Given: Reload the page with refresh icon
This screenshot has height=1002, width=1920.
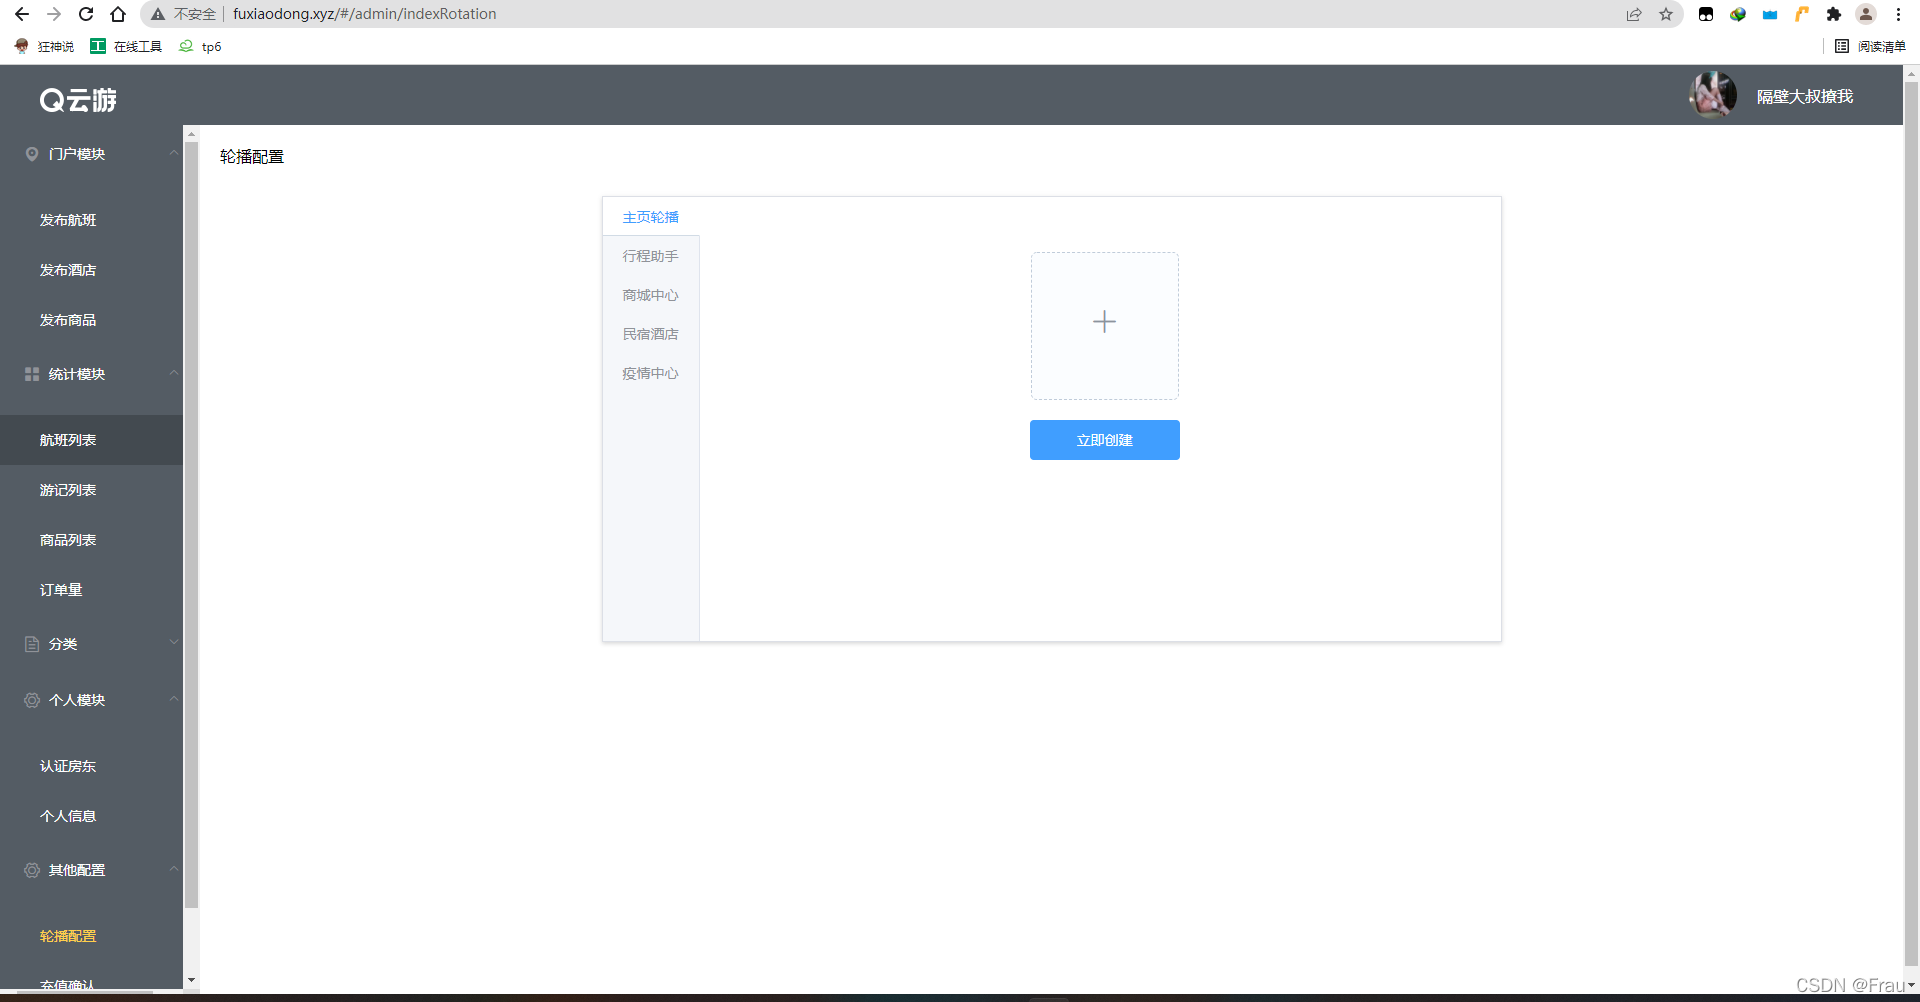Looking at the screenshot, I should click(86, 14).
